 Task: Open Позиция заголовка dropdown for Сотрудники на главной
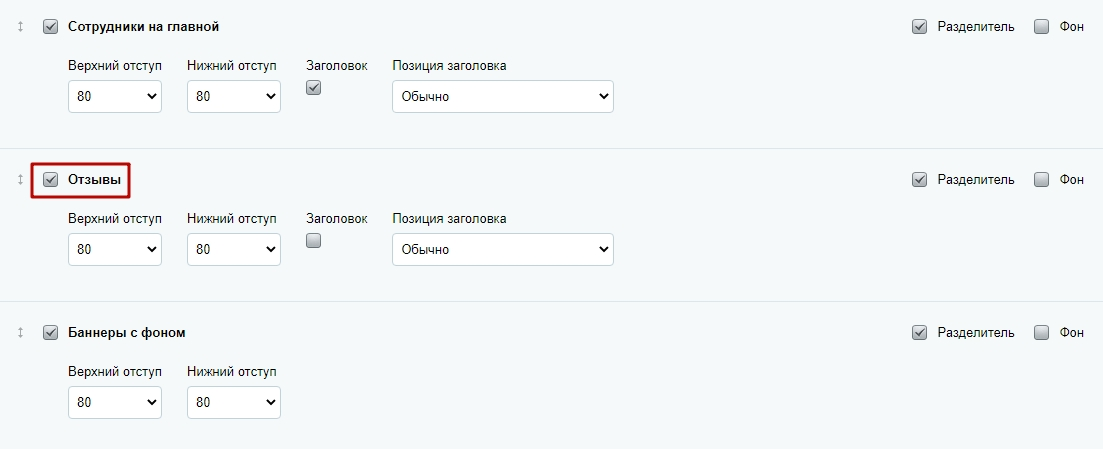point(502,97)
